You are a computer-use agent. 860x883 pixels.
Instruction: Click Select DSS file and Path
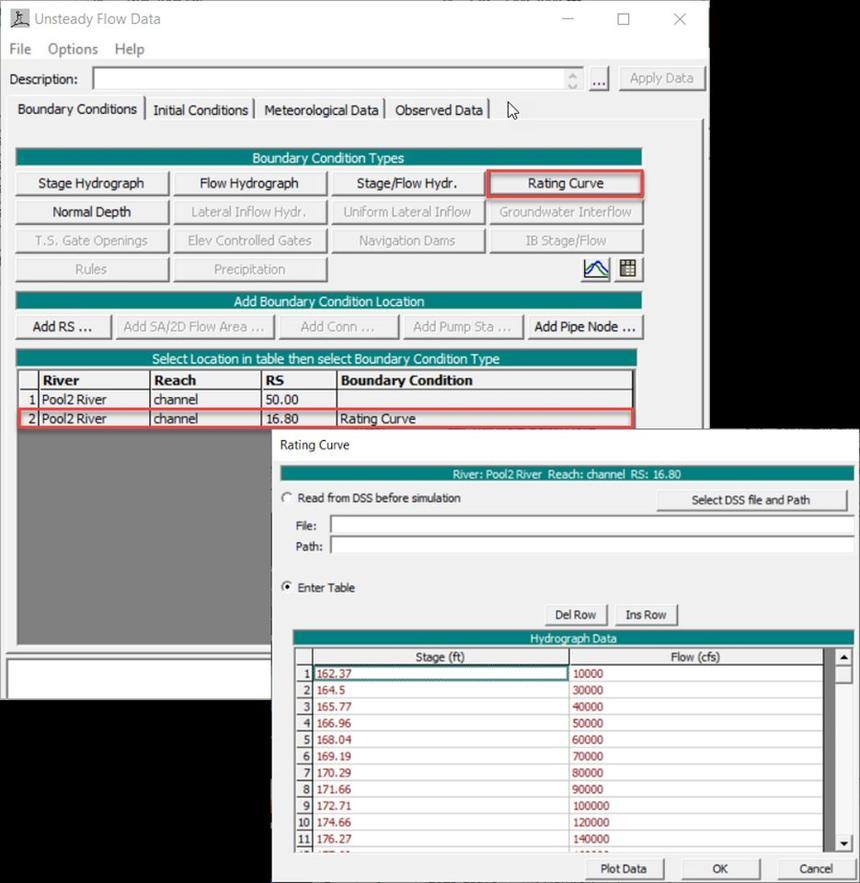pyautogui.click(x=751, y=500)
